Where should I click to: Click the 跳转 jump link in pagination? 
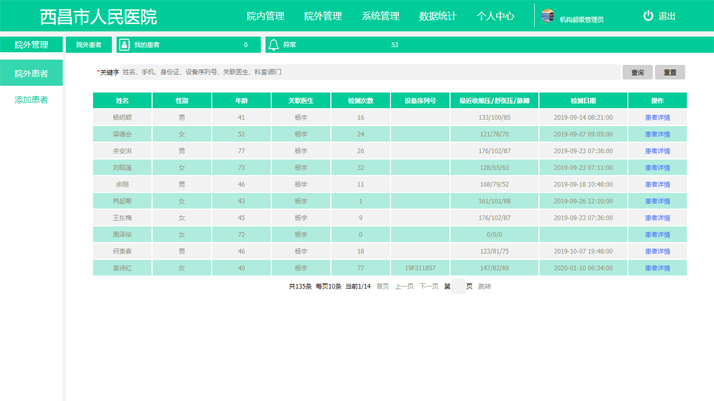click(x=484, y=287)
